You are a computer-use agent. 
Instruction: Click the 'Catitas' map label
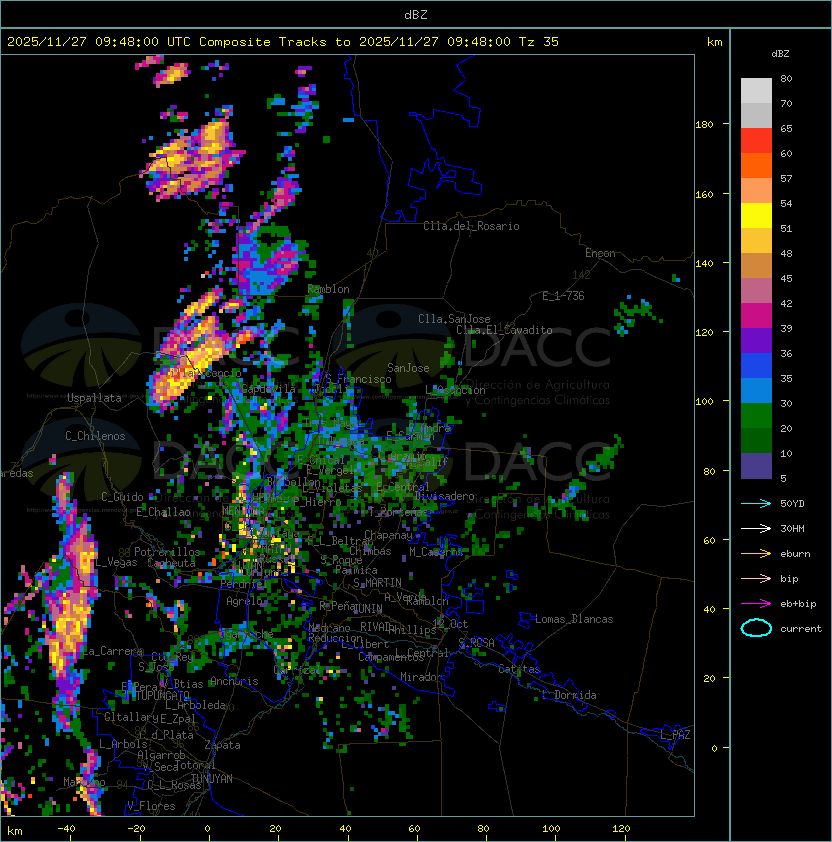[519, 669]
